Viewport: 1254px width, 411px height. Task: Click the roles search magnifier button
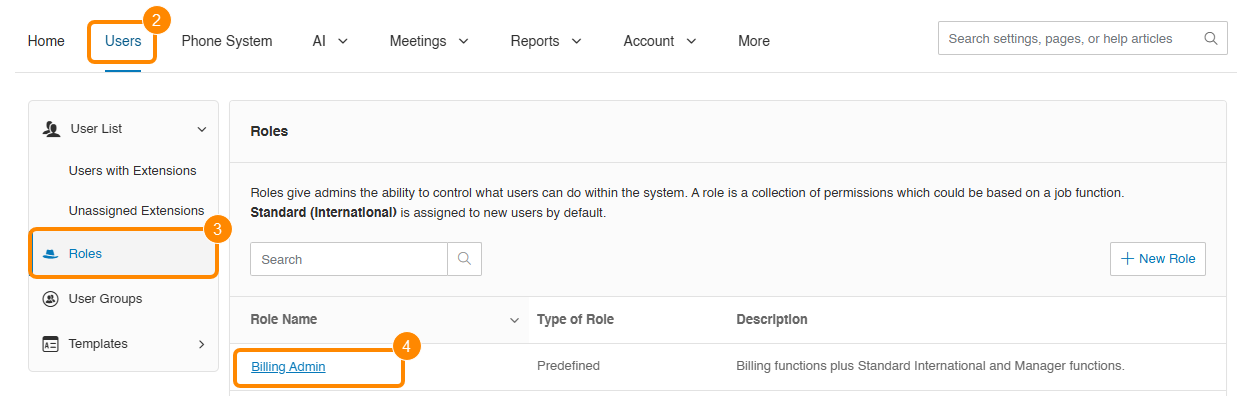coord(464,259)
